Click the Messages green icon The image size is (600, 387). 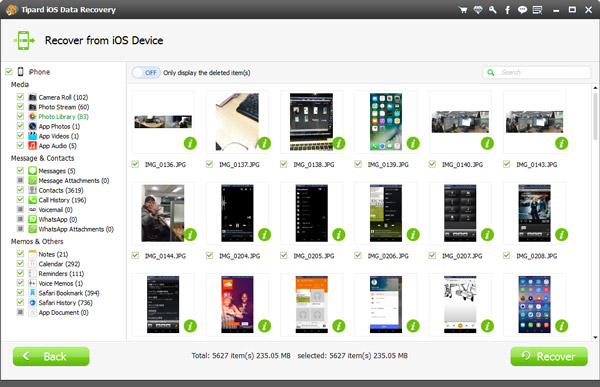click(33, 171)
